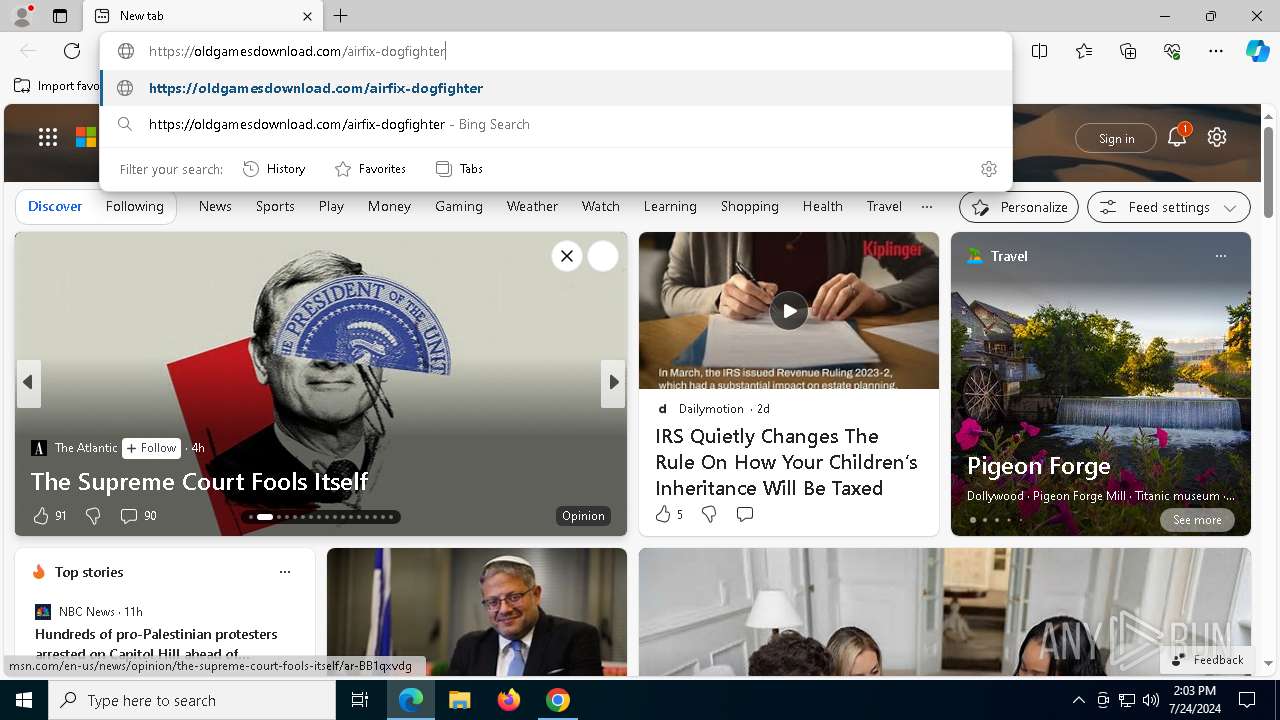This screenshot has width=1280, height=720.
Task: Open the Windows Start menu
Action: pos(24,700)
